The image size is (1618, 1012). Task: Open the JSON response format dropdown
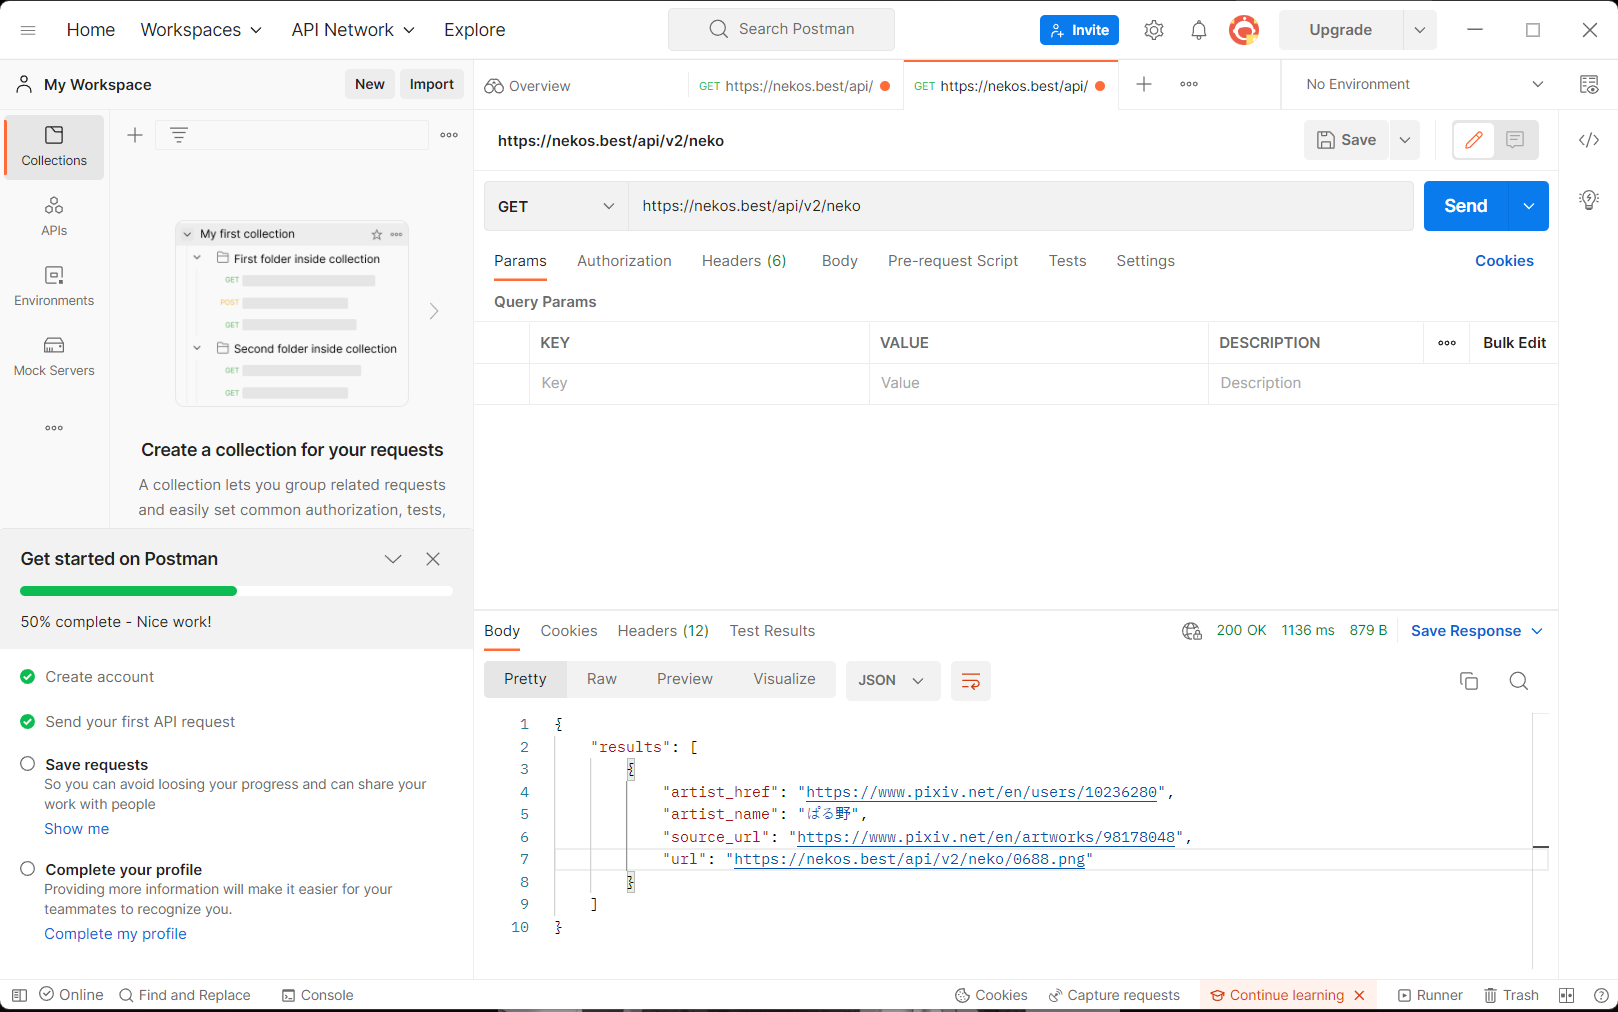(x=892, y=680)
